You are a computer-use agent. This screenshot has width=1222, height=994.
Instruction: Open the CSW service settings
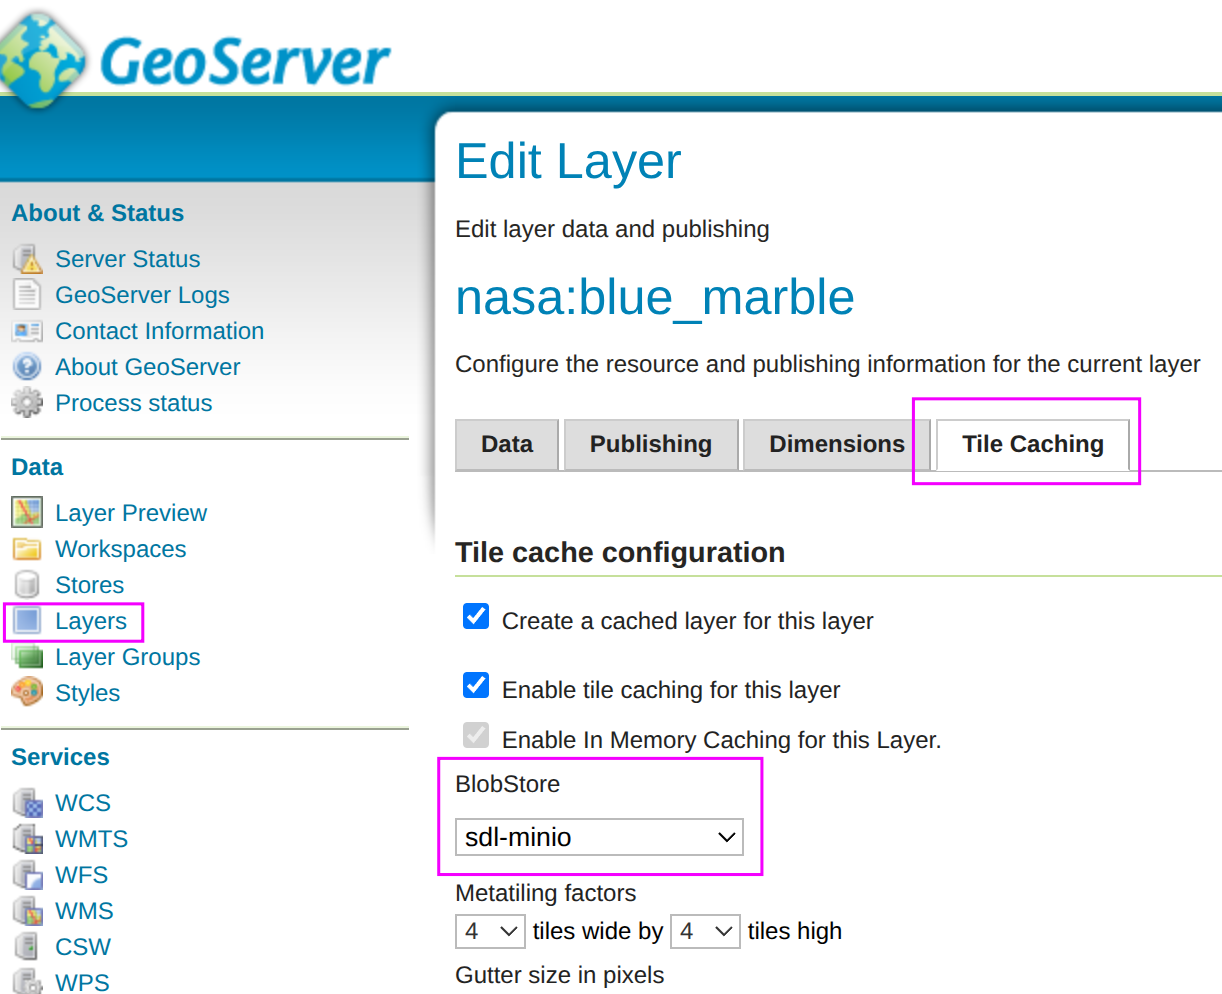83,947
